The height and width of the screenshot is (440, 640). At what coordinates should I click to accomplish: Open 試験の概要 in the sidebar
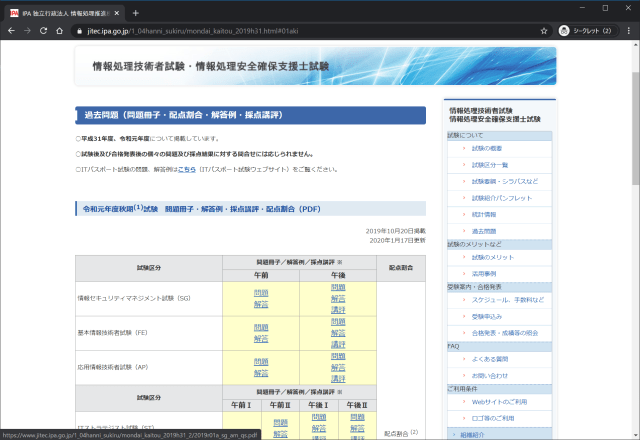[x=487, y=149]
